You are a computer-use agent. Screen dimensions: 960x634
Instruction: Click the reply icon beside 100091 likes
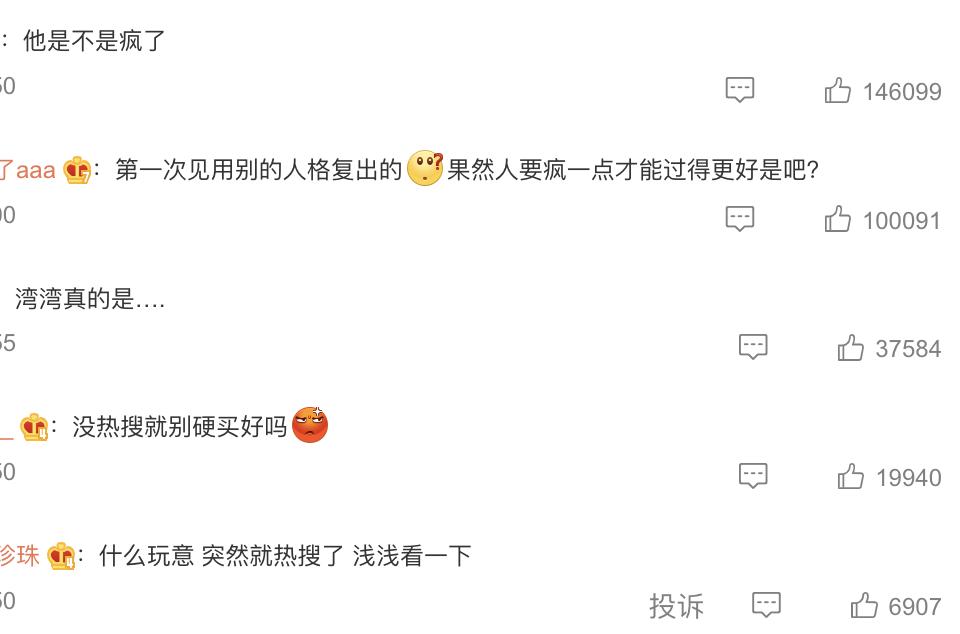click(x=737, y=219)
